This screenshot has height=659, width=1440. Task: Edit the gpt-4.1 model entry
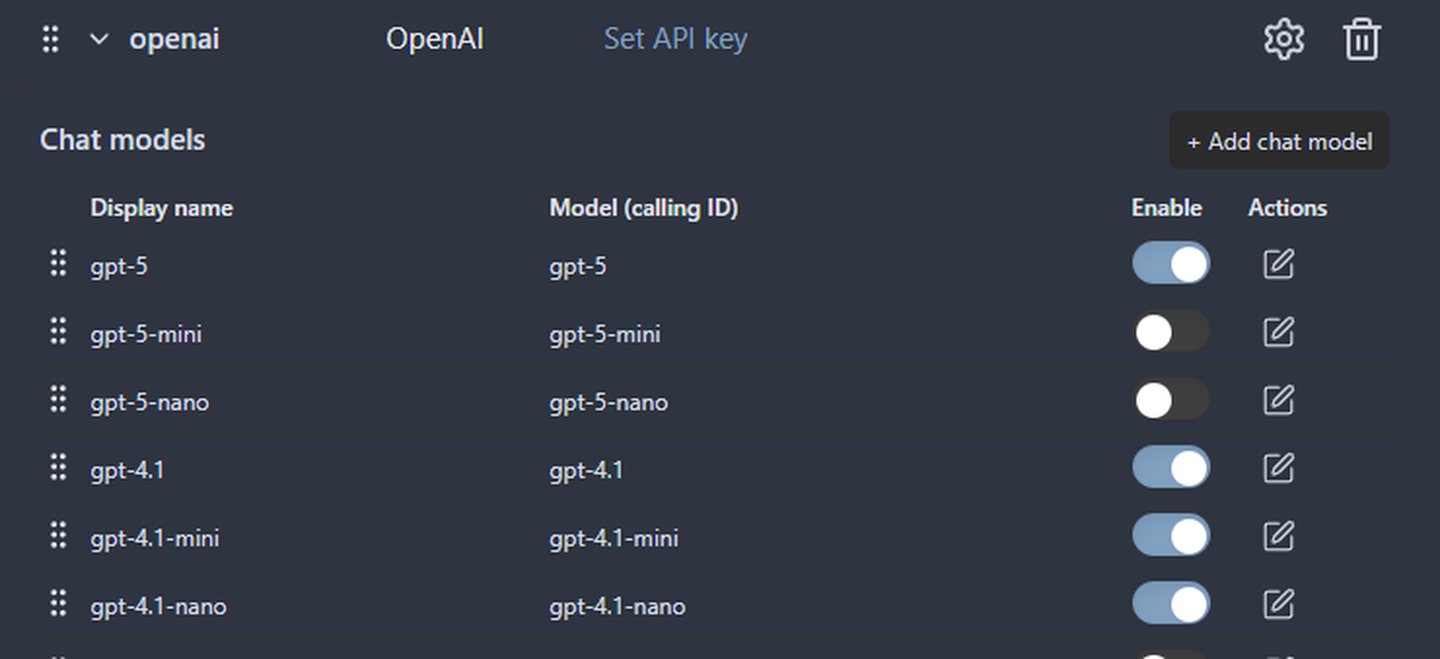tap(1278, 469)
